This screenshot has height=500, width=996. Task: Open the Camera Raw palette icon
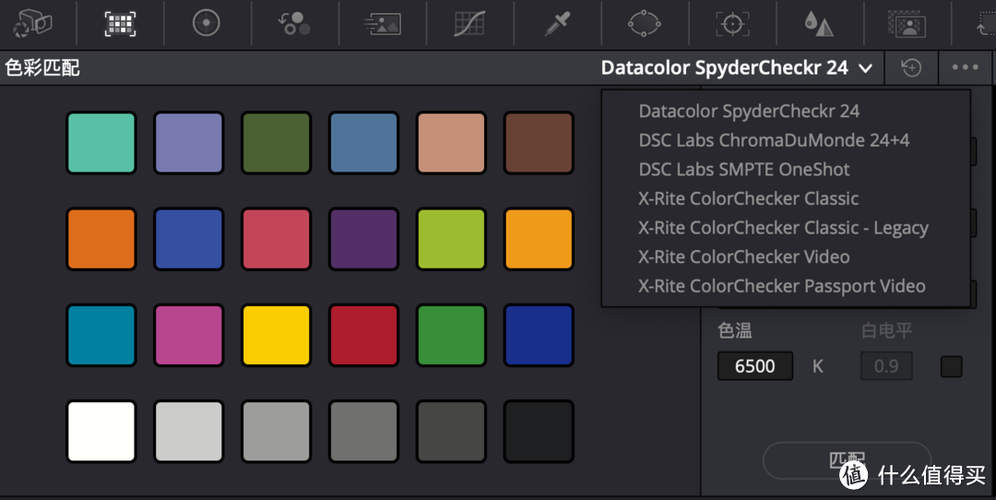[x=33, y=24]
